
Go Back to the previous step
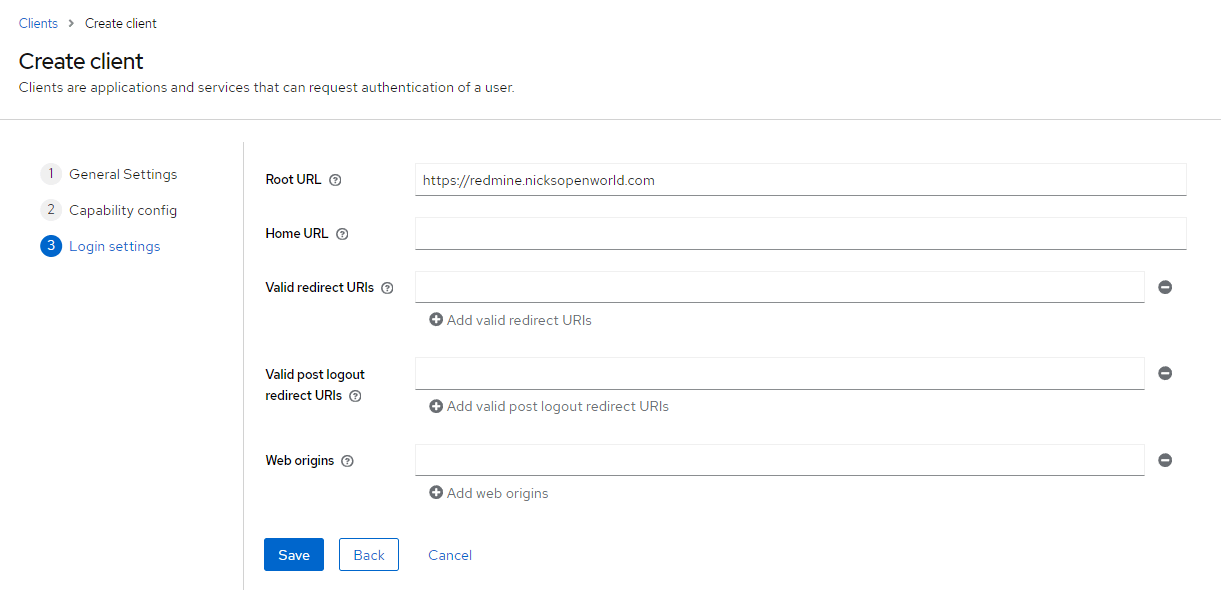click(368, 554)
